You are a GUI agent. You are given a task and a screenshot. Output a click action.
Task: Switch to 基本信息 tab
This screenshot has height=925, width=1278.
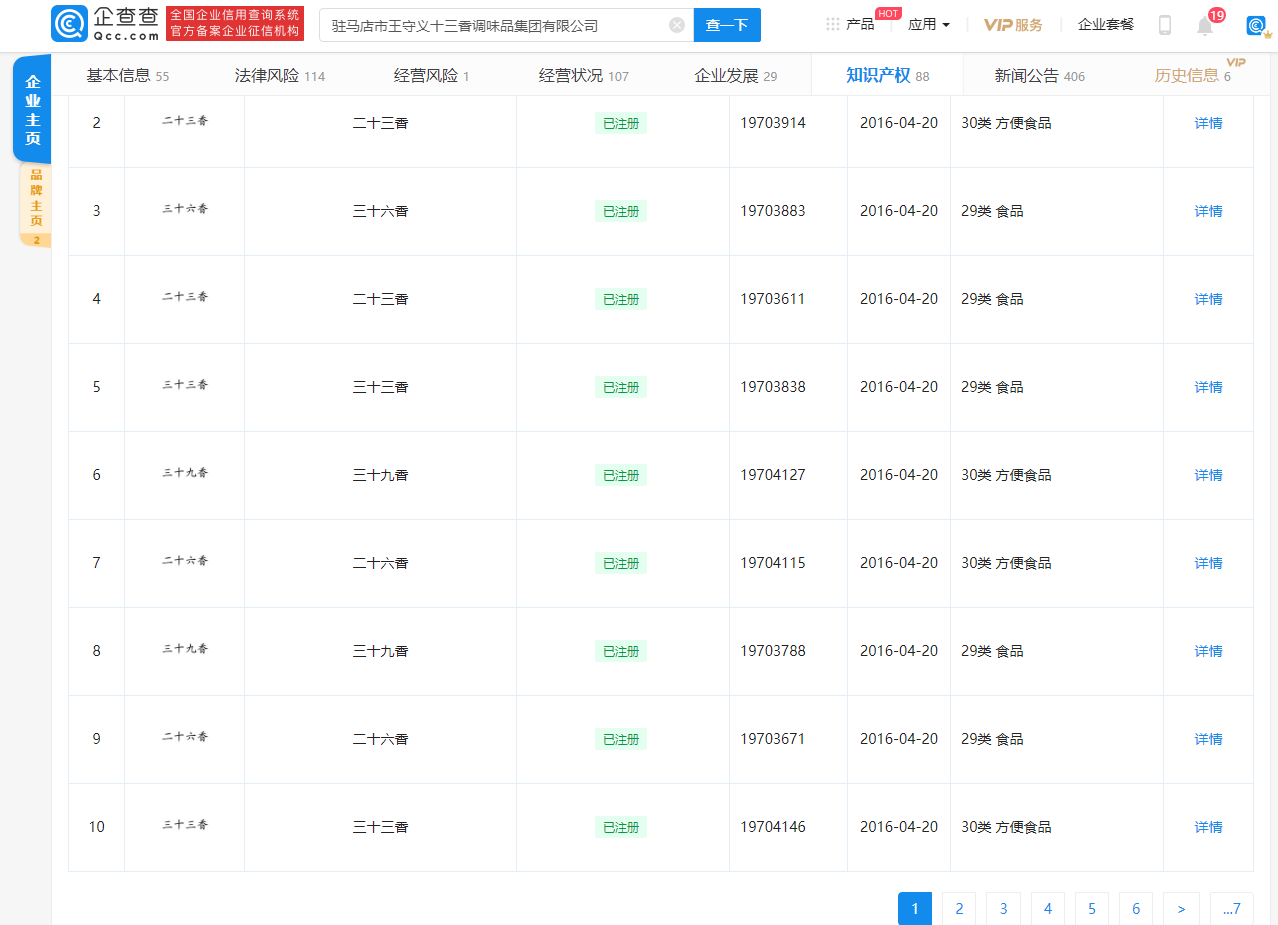[128, 76]
